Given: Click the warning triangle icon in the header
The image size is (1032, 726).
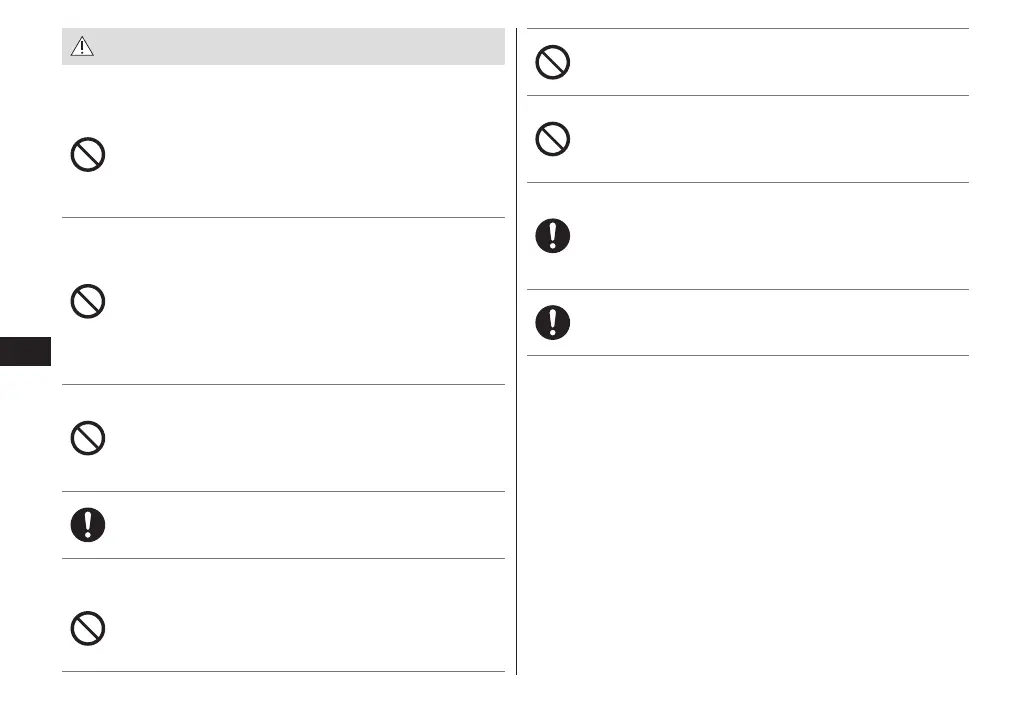Looking at the screenshot, I should tap(82, 47).
